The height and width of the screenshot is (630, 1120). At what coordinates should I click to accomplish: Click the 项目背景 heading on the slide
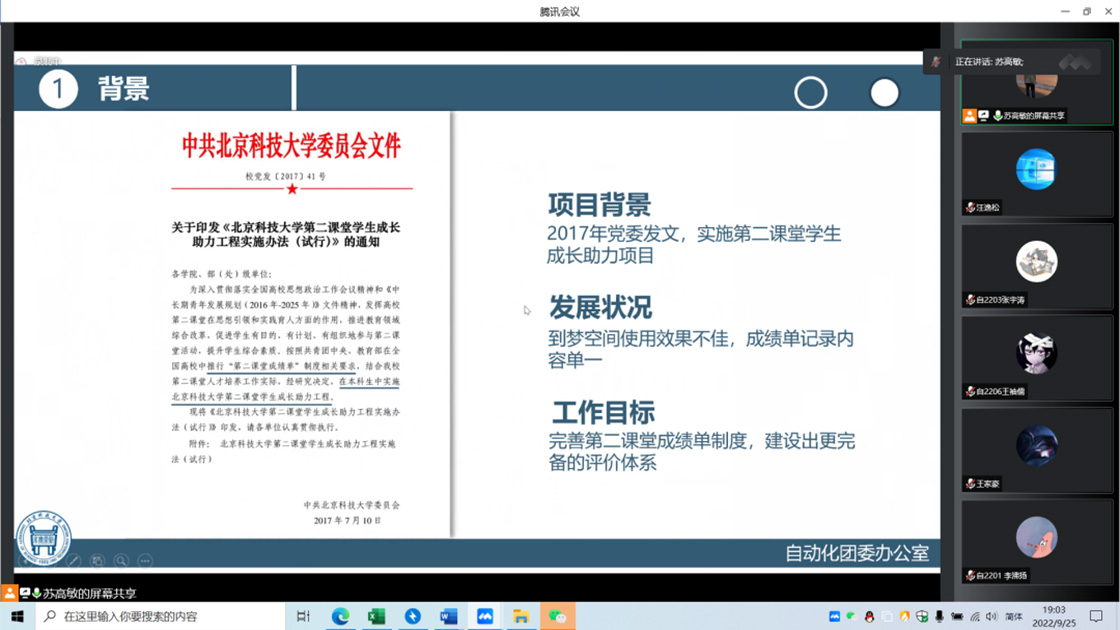599,205
